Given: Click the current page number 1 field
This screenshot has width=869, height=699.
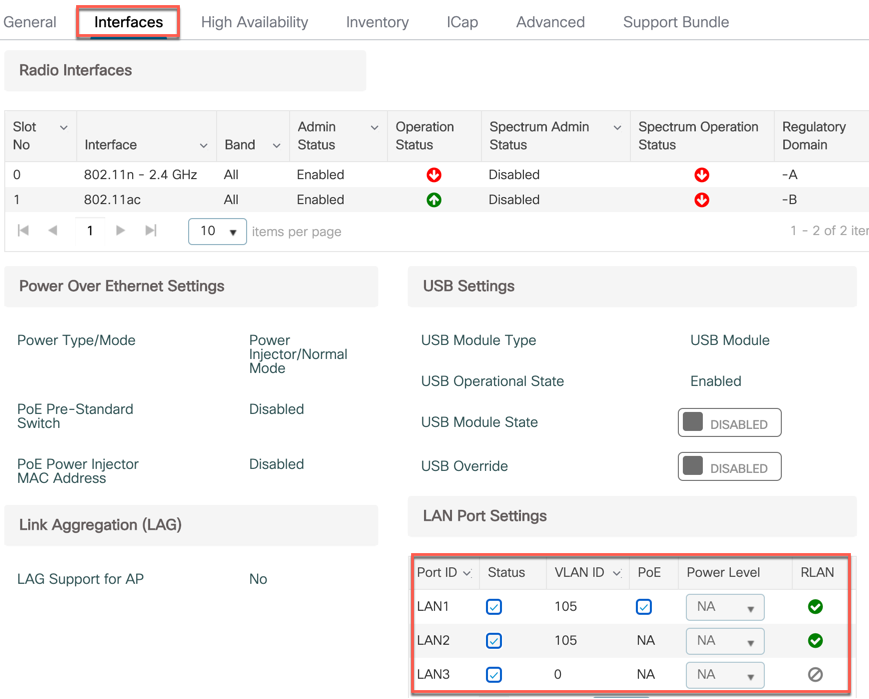Looking at the screenshot, I should (x=90, y=231).
